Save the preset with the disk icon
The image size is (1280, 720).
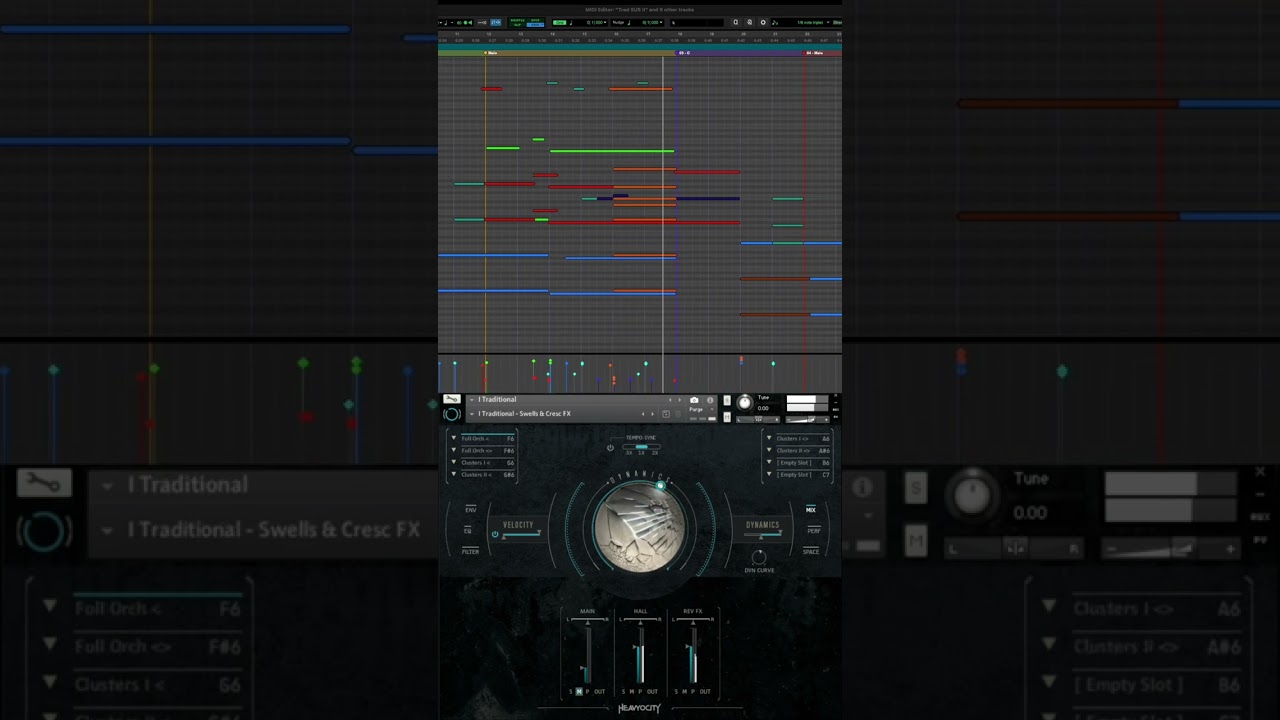(x=666, y=414)
